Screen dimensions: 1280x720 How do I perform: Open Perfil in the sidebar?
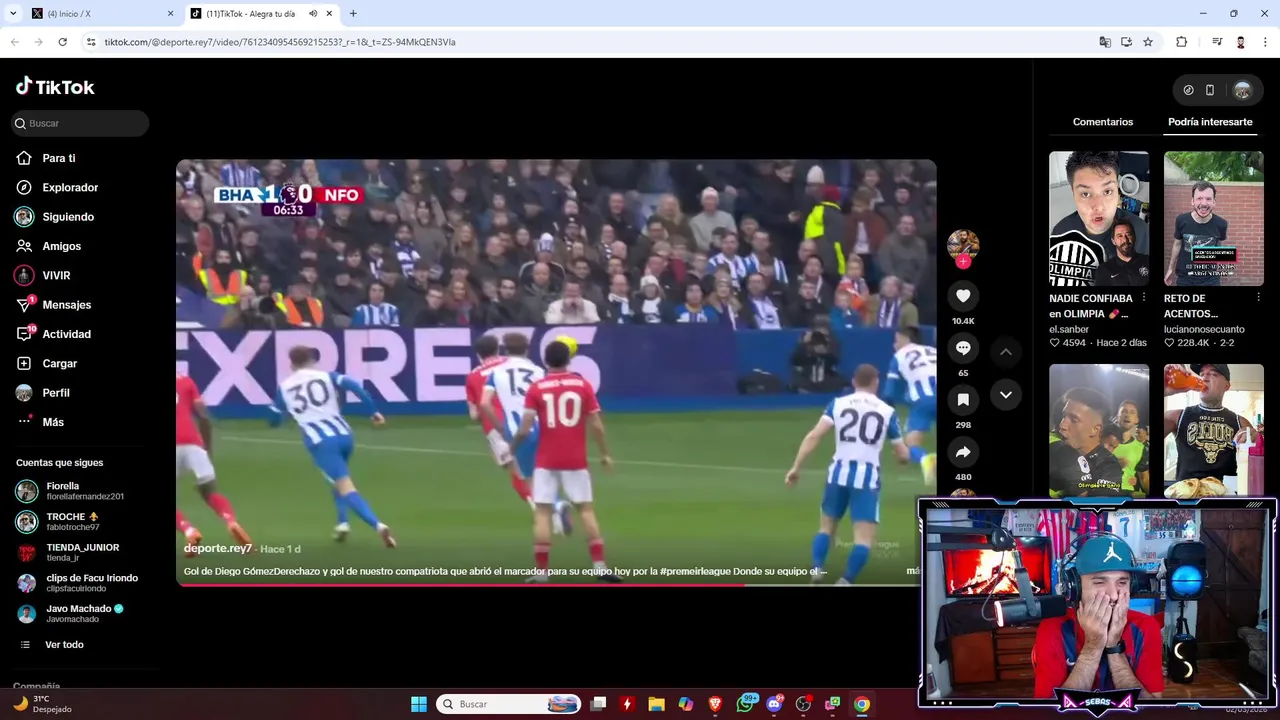click(56, 393)
